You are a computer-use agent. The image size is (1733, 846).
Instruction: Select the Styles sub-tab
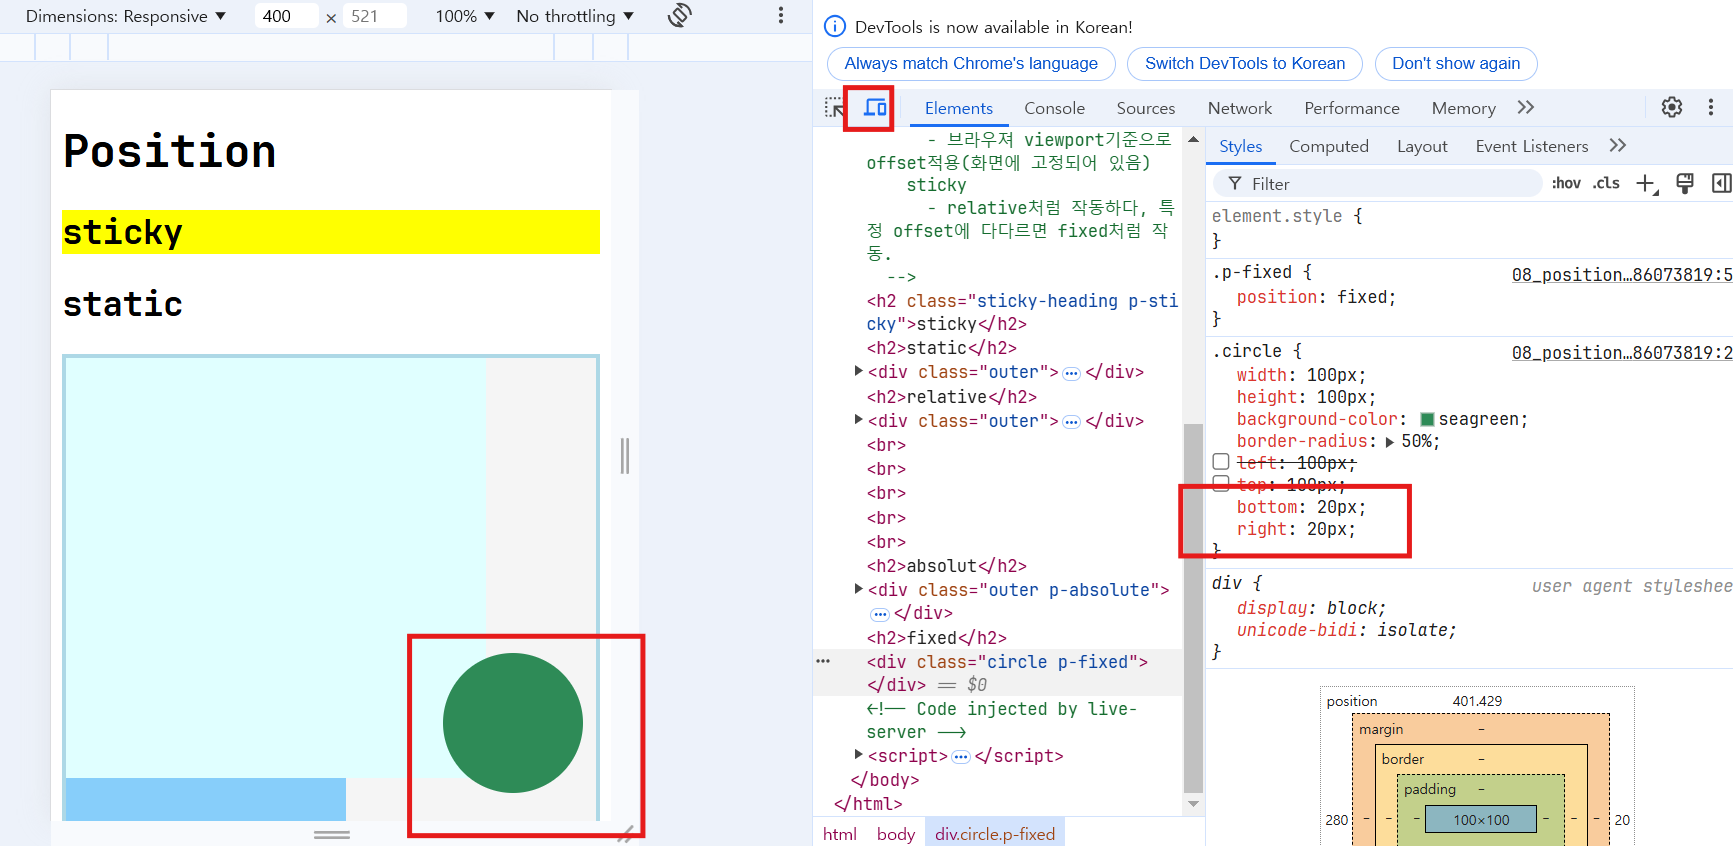click(1240, 146)
